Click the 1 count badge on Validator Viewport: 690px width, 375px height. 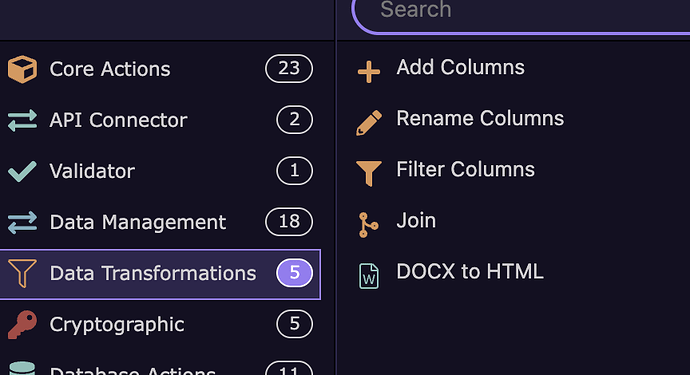coord(294,171)
